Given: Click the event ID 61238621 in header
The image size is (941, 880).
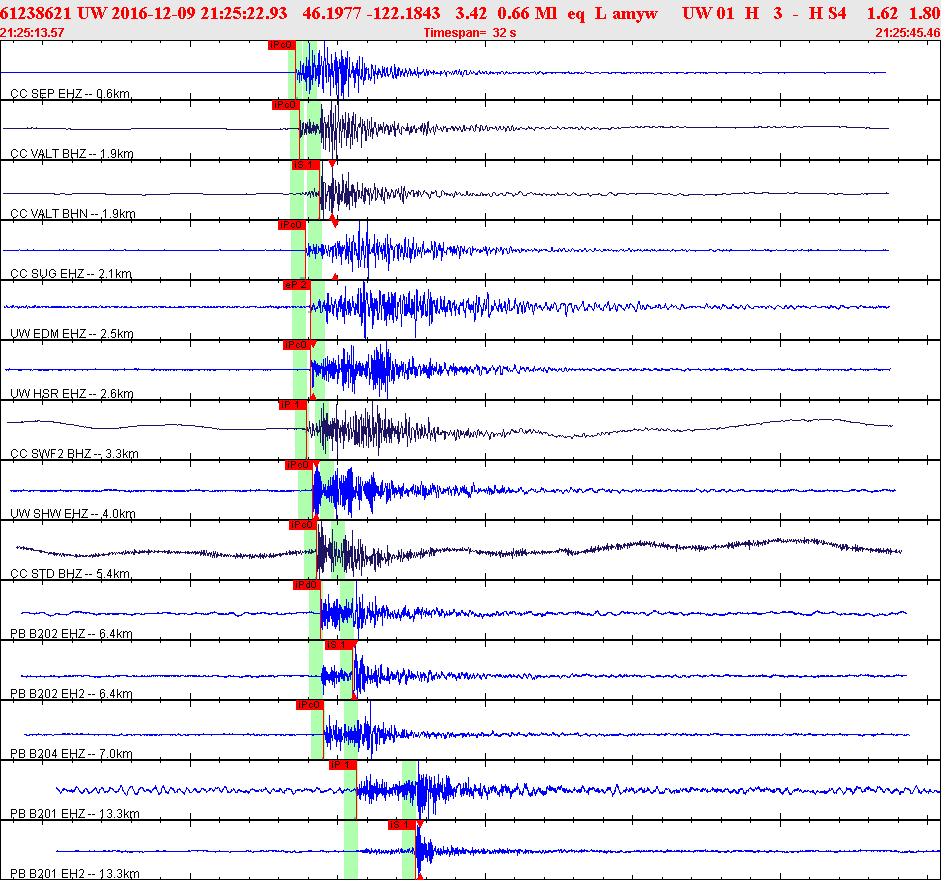Looking at the screenshot, I should coord(35,13).
